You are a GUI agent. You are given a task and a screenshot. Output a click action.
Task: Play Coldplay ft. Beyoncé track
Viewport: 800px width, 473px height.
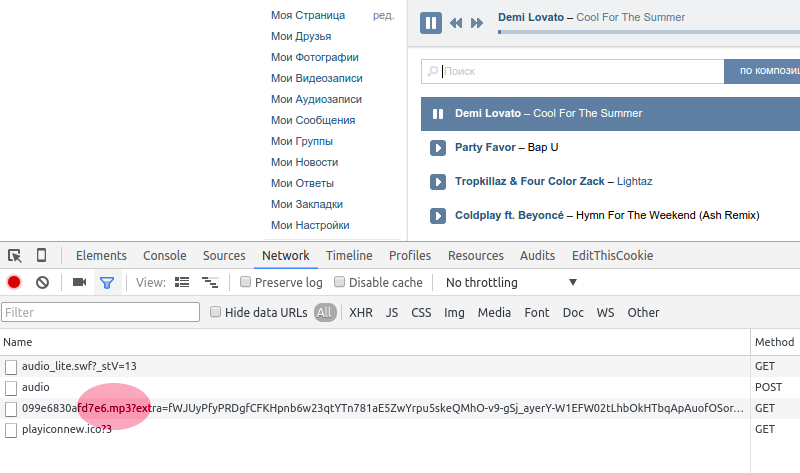[438, 216]
